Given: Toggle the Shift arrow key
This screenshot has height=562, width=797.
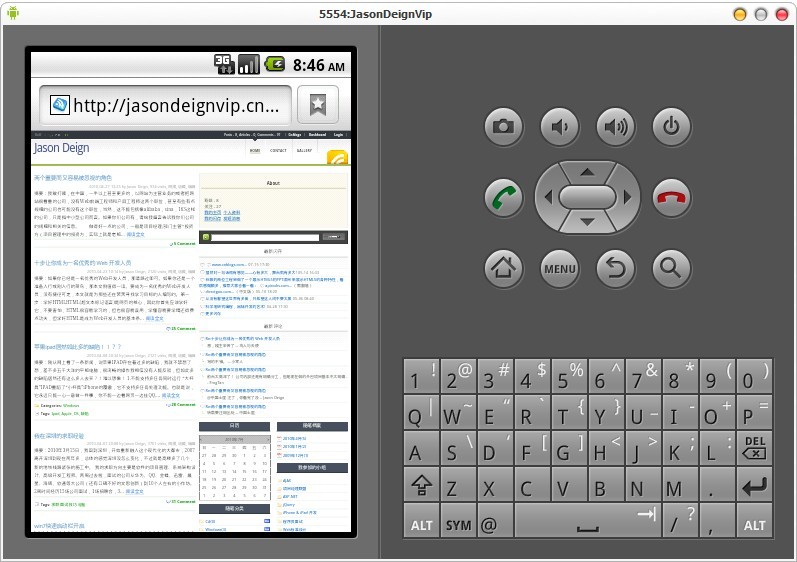Looking at the screenshot, I should point(421,485).
